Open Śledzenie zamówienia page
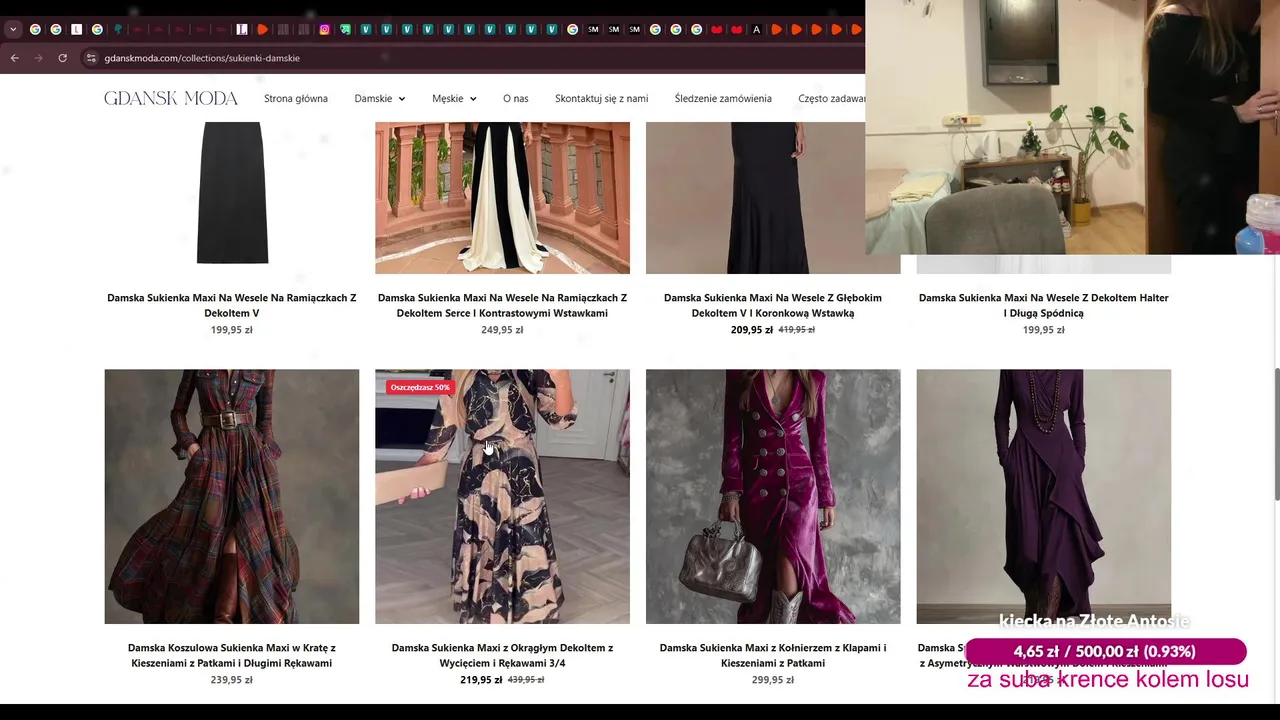 [723, 98]
